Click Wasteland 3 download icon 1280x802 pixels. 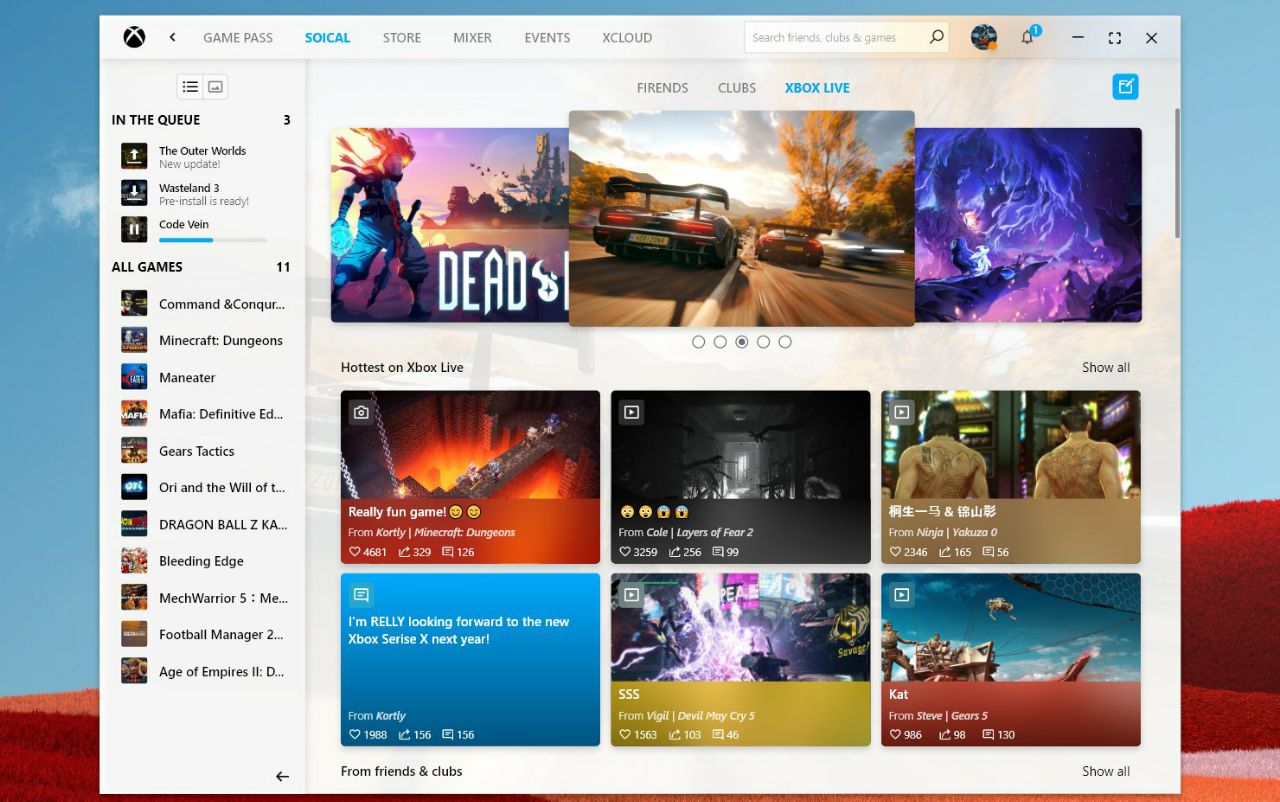pyautogui.click(x=134, y=193)
